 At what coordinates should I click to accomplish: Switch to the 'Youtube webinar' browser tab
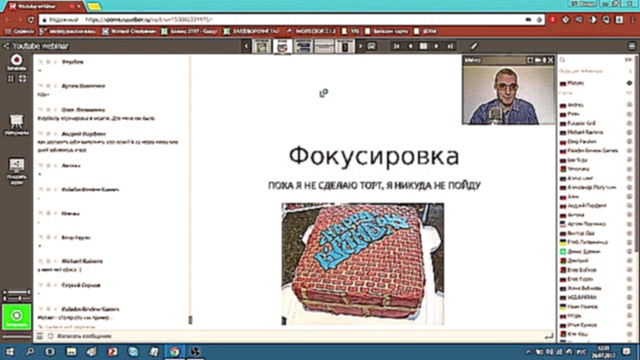tap(45, 6)
